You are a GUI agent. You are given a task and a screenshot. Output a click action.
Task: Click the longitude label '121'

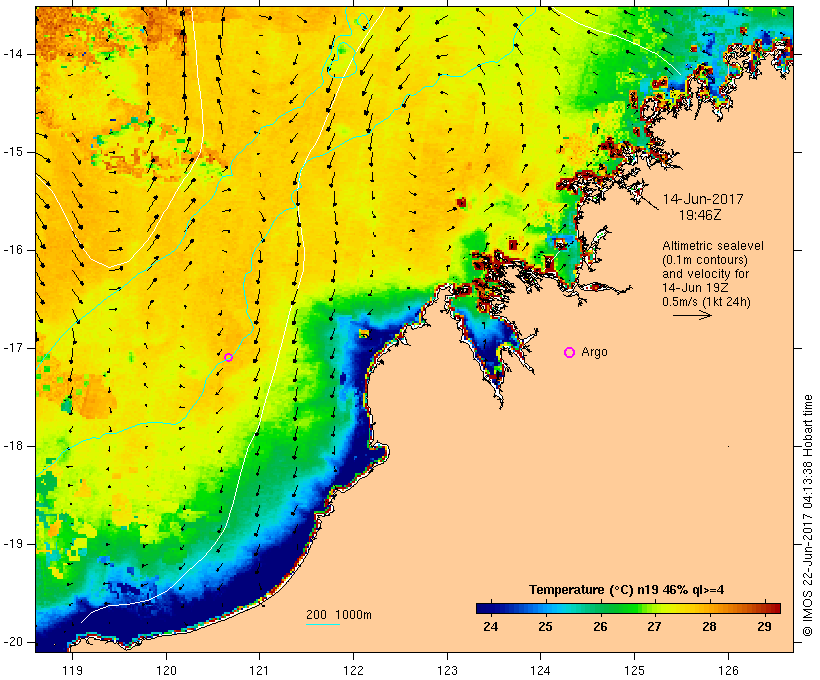(259, 670)
